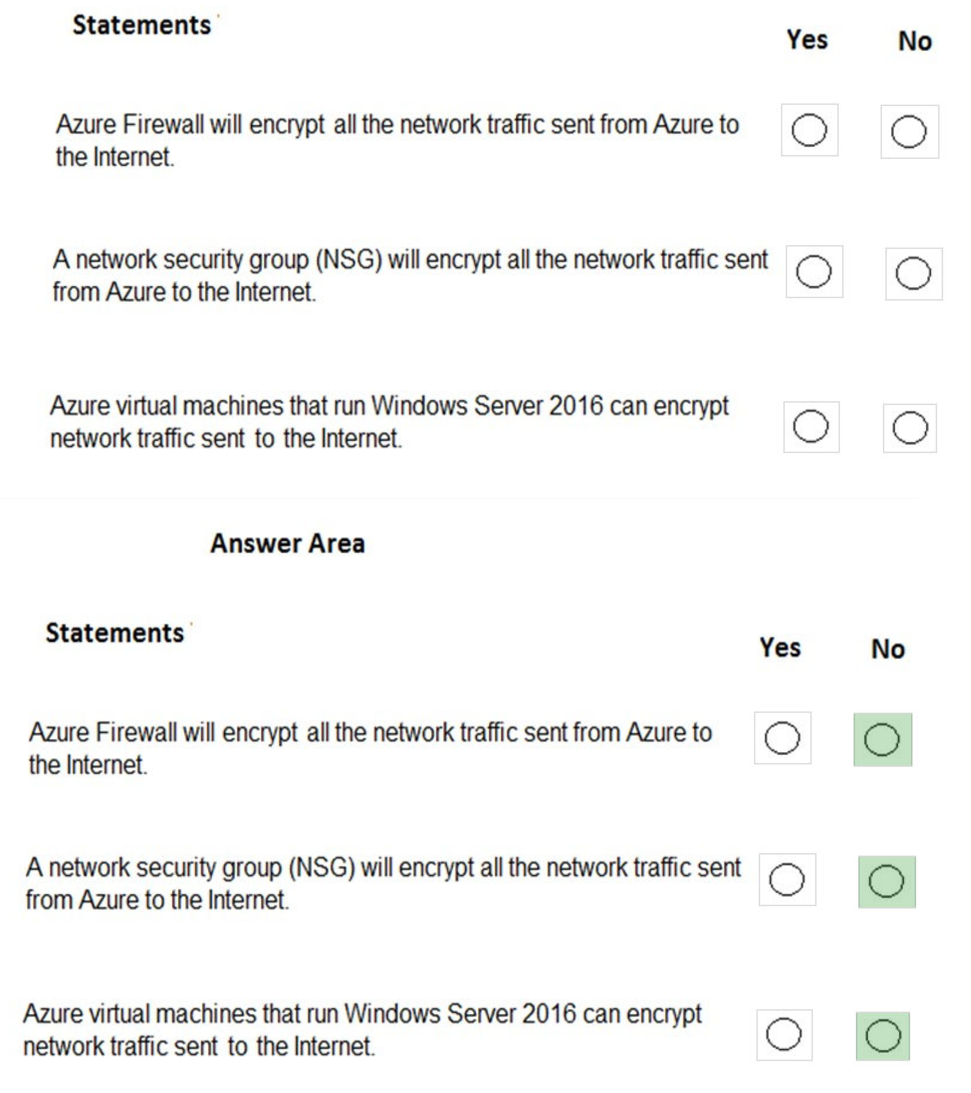Select Yes for the Azure Firewall encryption statement

pos(812,131)
